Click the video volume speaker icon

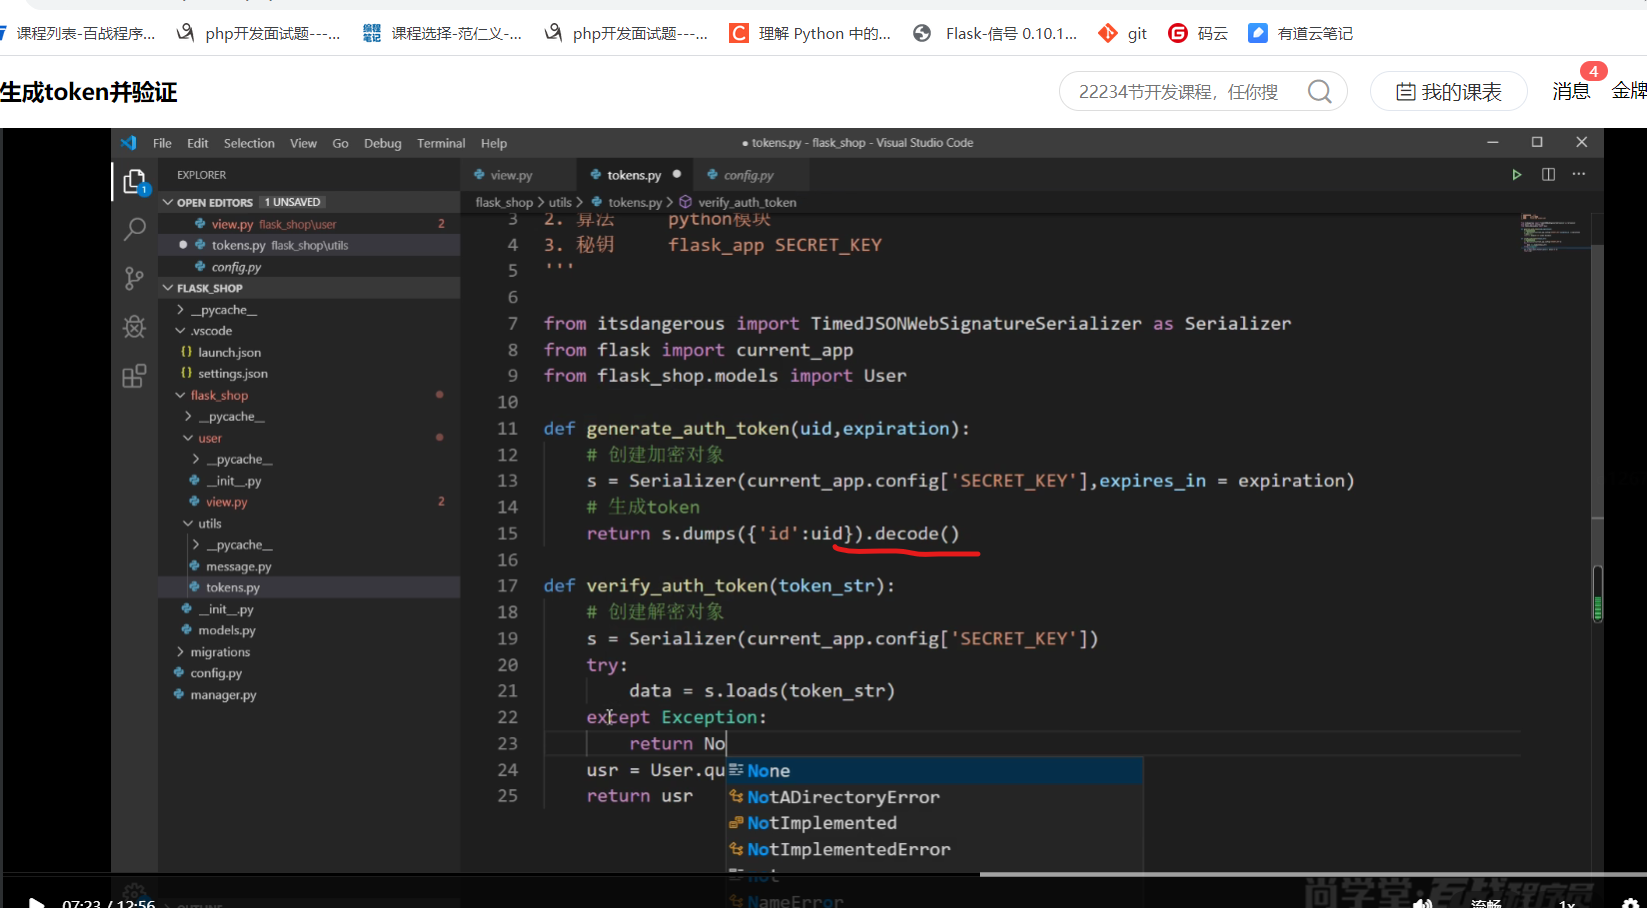point(1422,903)
